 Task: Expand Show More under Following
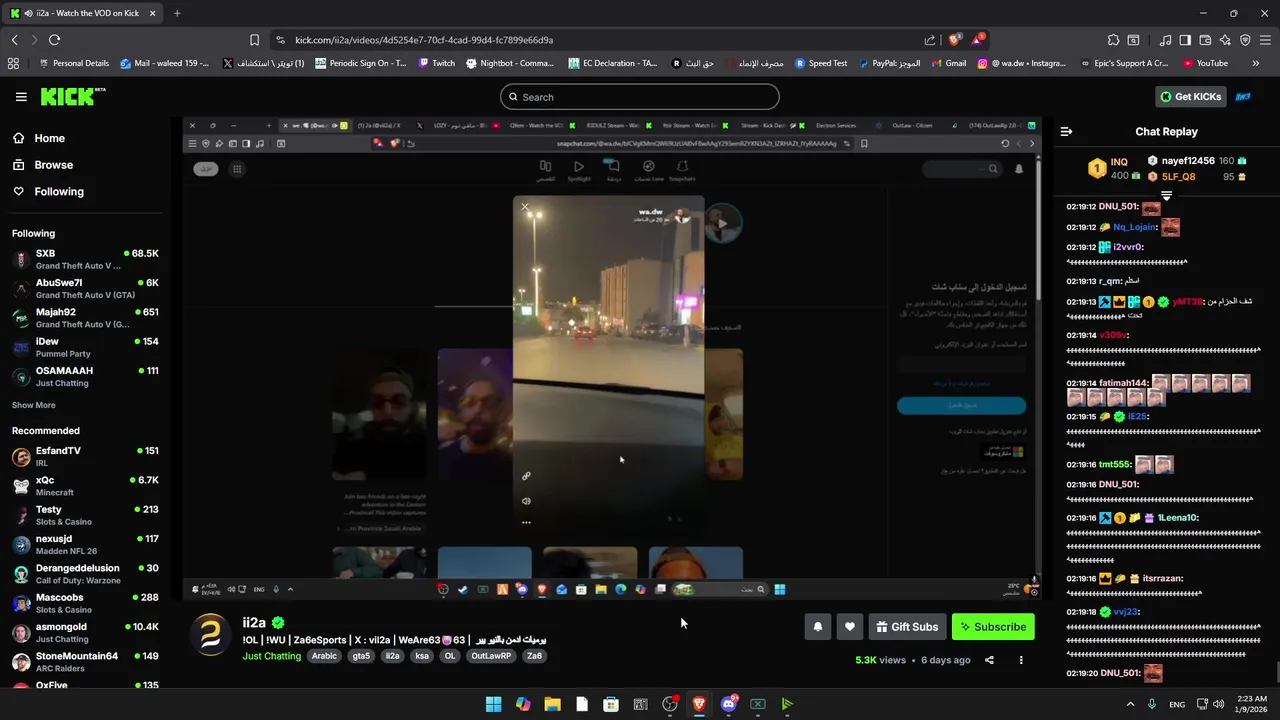34,405
